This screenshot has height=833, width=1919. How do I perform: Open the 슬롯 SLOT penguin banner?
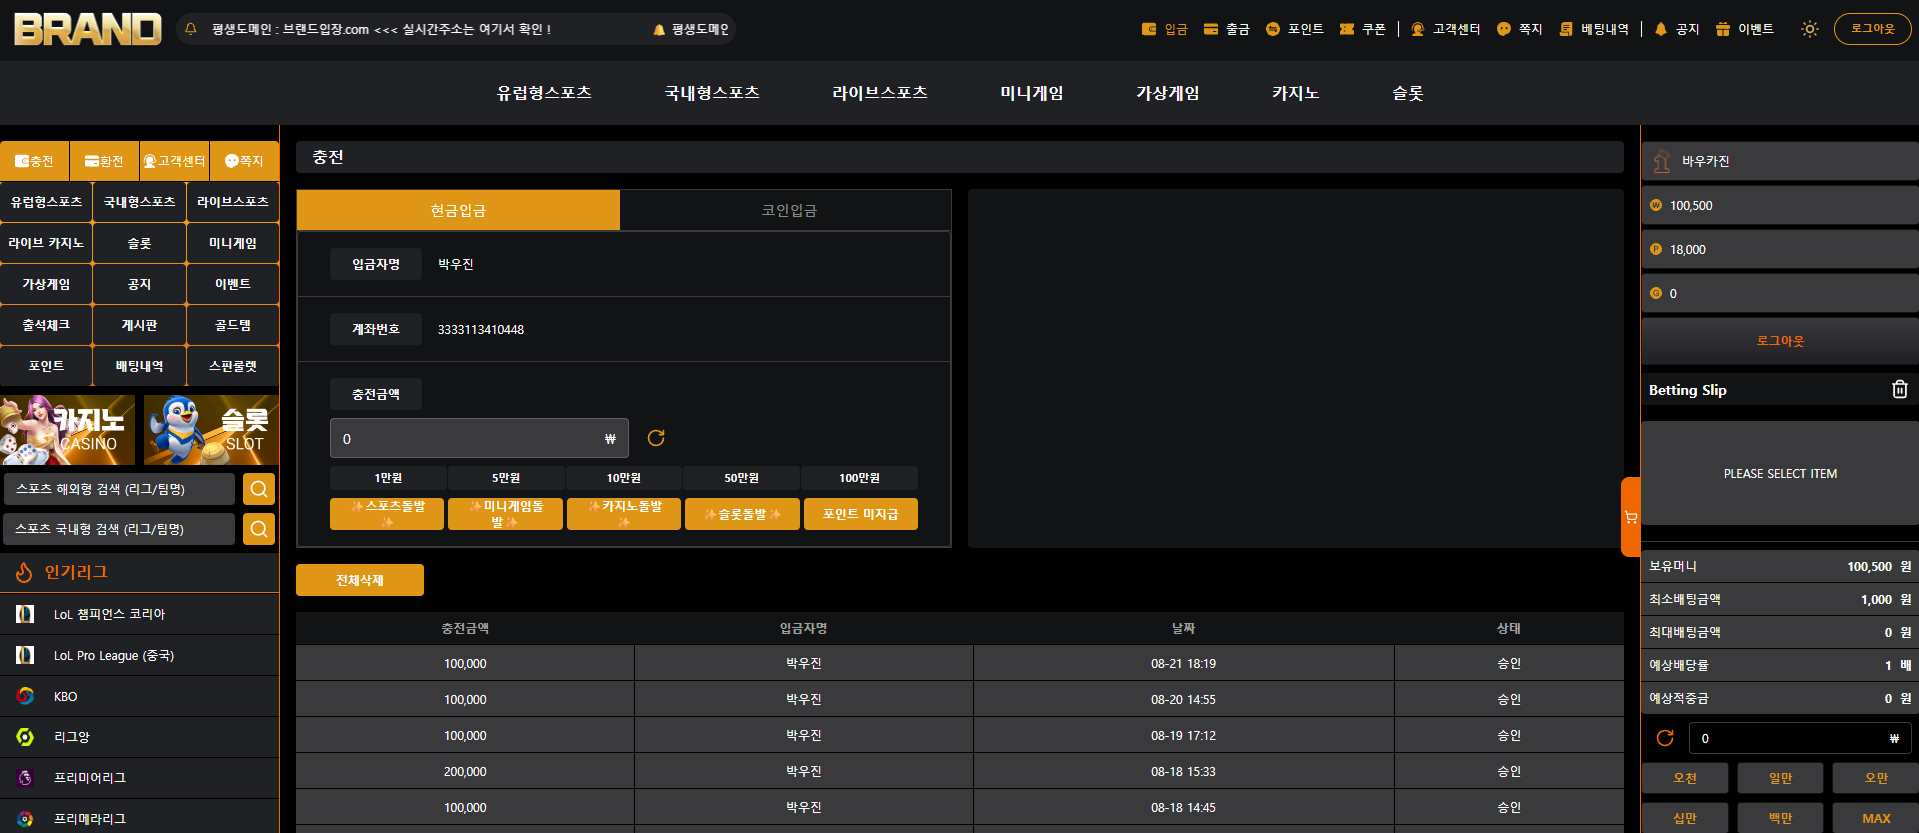tap(211, 430)
